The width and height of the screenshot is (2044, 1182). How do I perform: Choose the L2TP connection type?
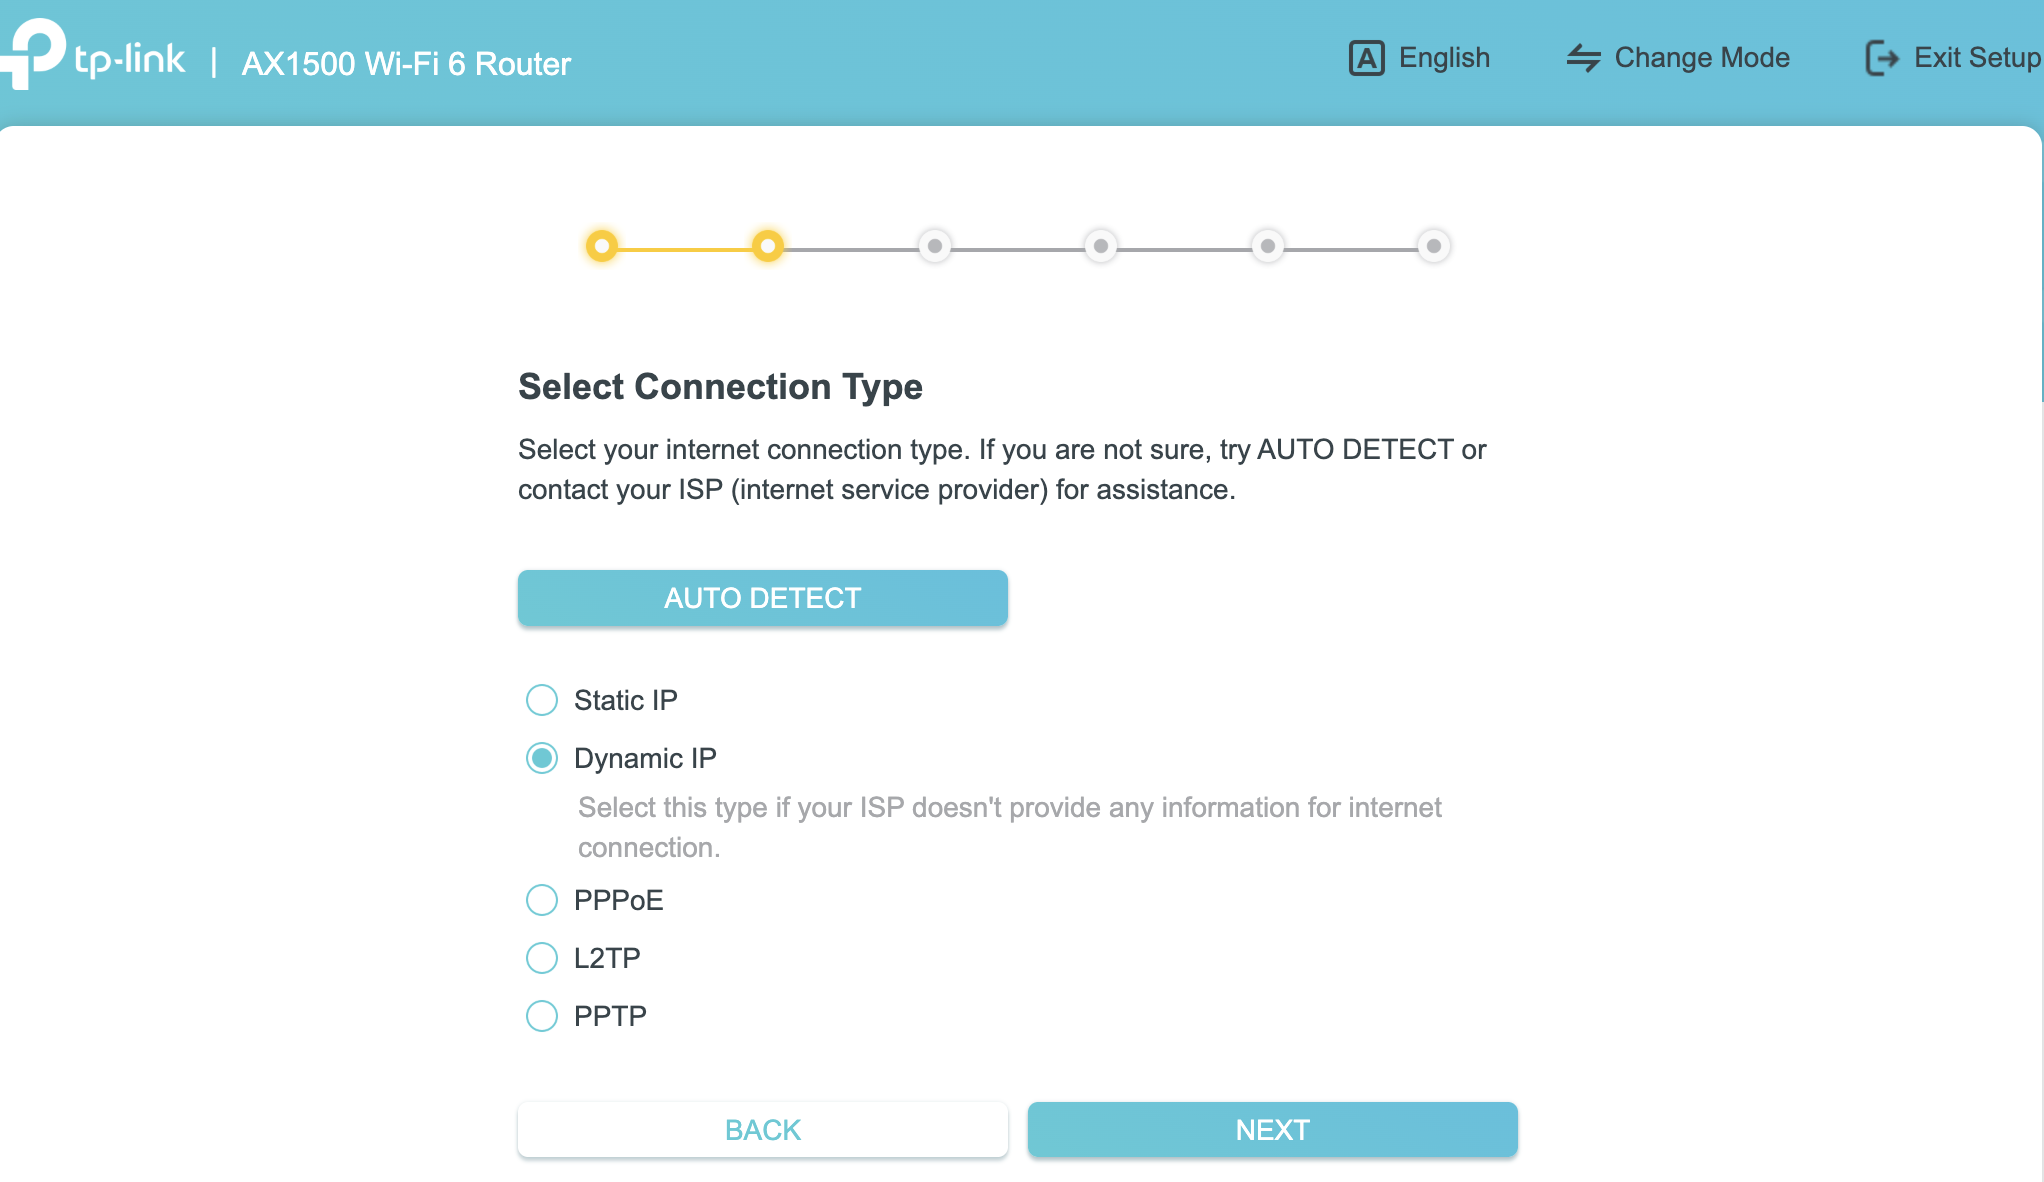click(x=542, y=958)
